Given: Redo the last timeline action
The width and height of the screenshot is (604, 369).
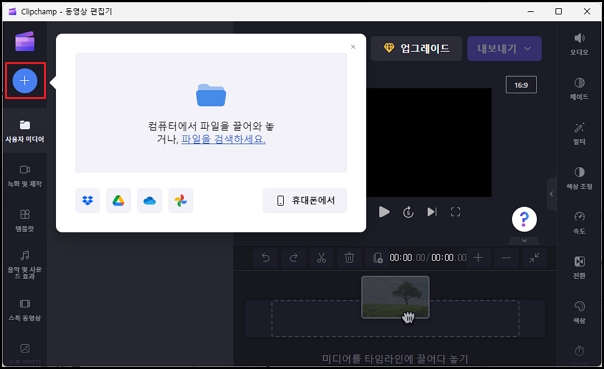Looking at the screenshot, I should point(294,258).
